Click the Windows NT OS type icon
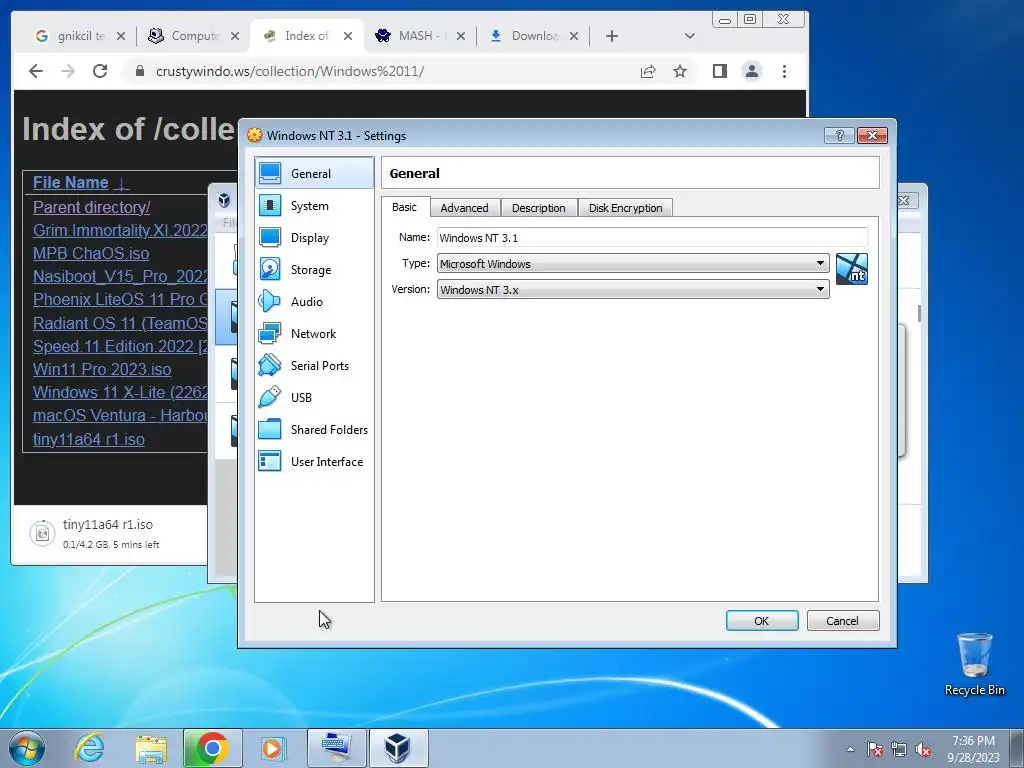Screen dimensions: 1024x768 click(x=852, y=269)
